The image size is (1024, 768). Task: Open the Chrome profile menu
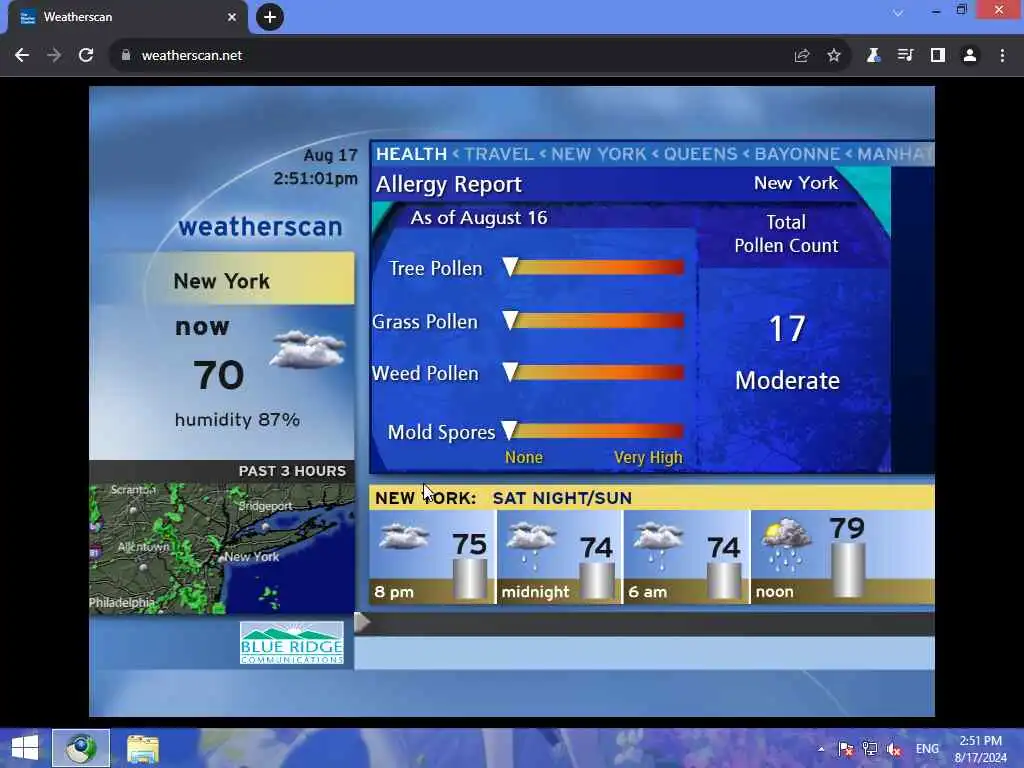[x=970, y=56]
